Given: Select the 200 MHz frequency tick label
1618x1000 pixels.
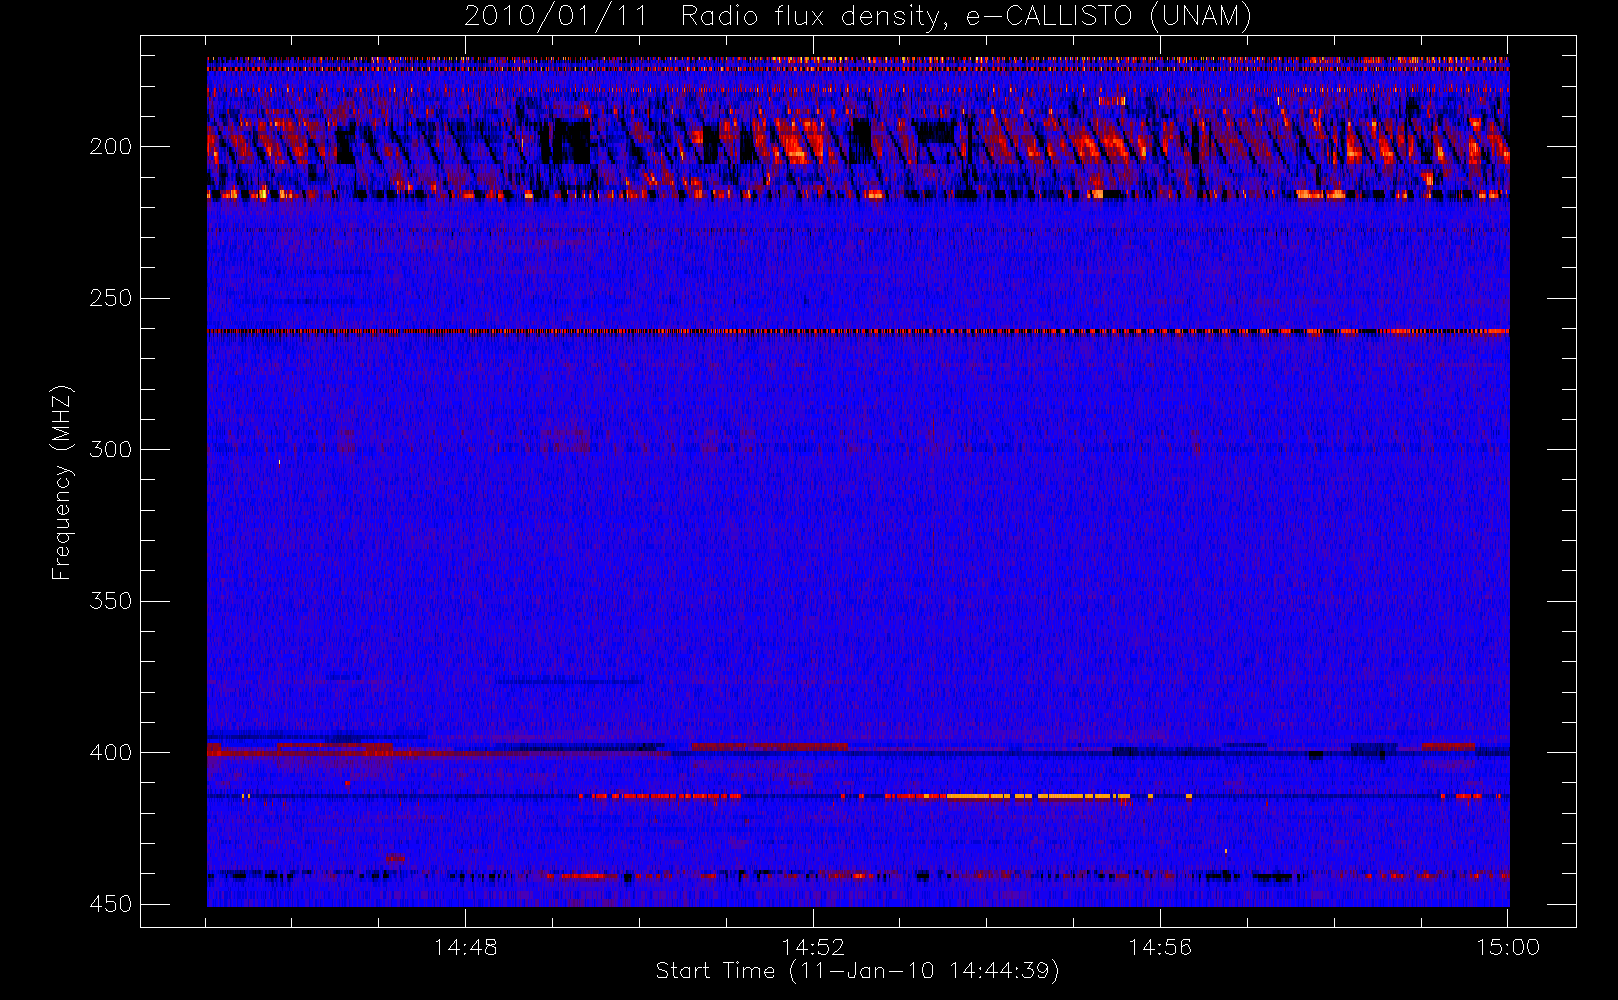Looking at the screenshot, I should click(110, 147).
